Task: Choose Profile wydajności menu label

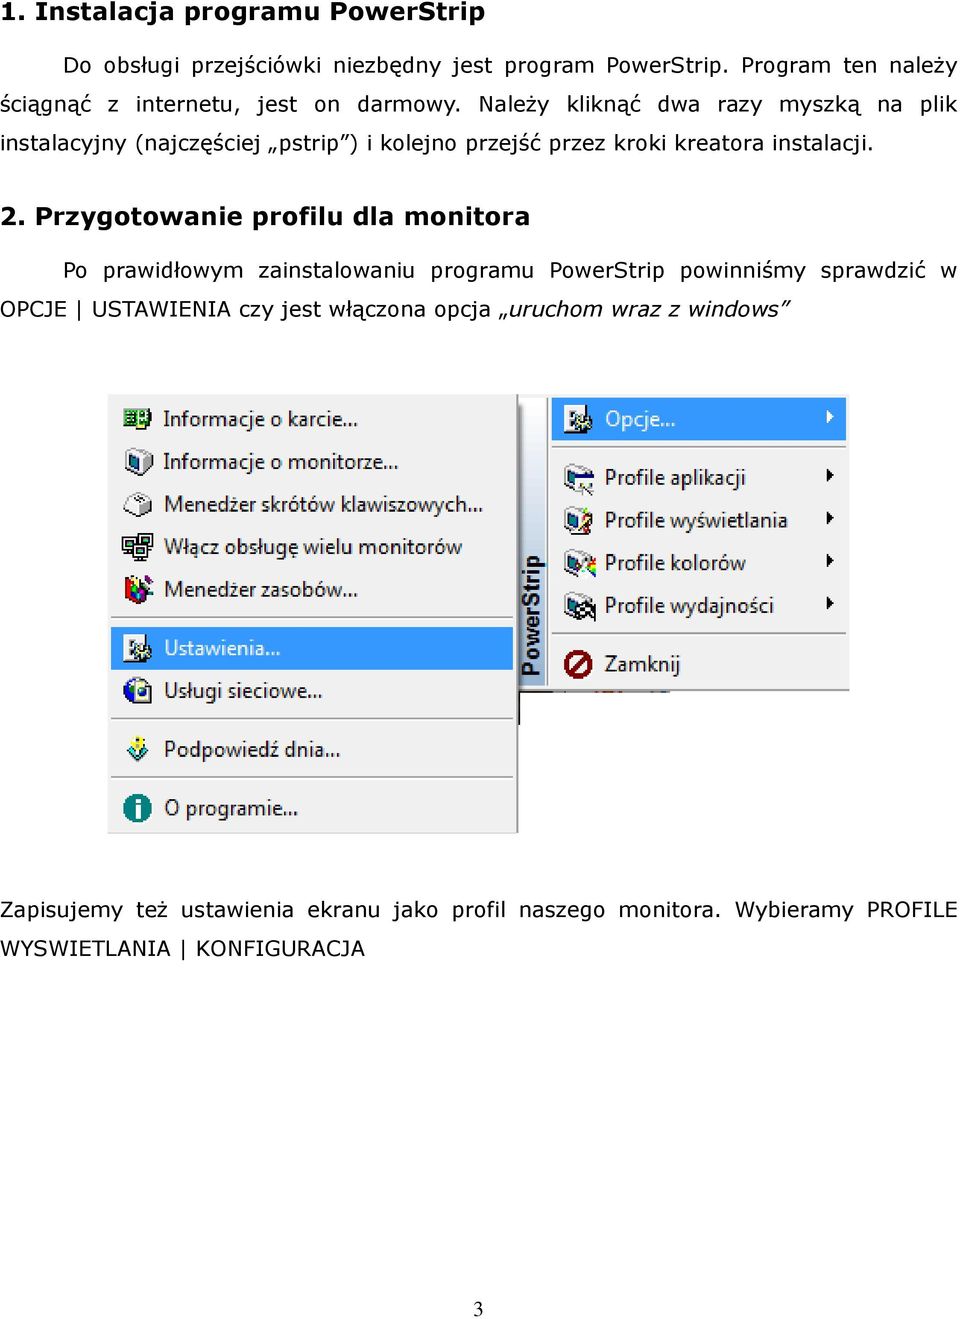Action: (689, 606)
